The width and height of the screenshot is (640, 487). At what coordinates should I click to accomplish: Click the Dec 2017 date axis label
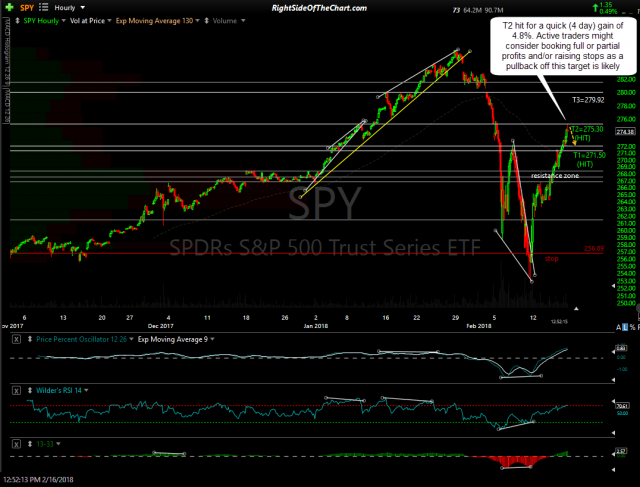click(x=160, y=326)
